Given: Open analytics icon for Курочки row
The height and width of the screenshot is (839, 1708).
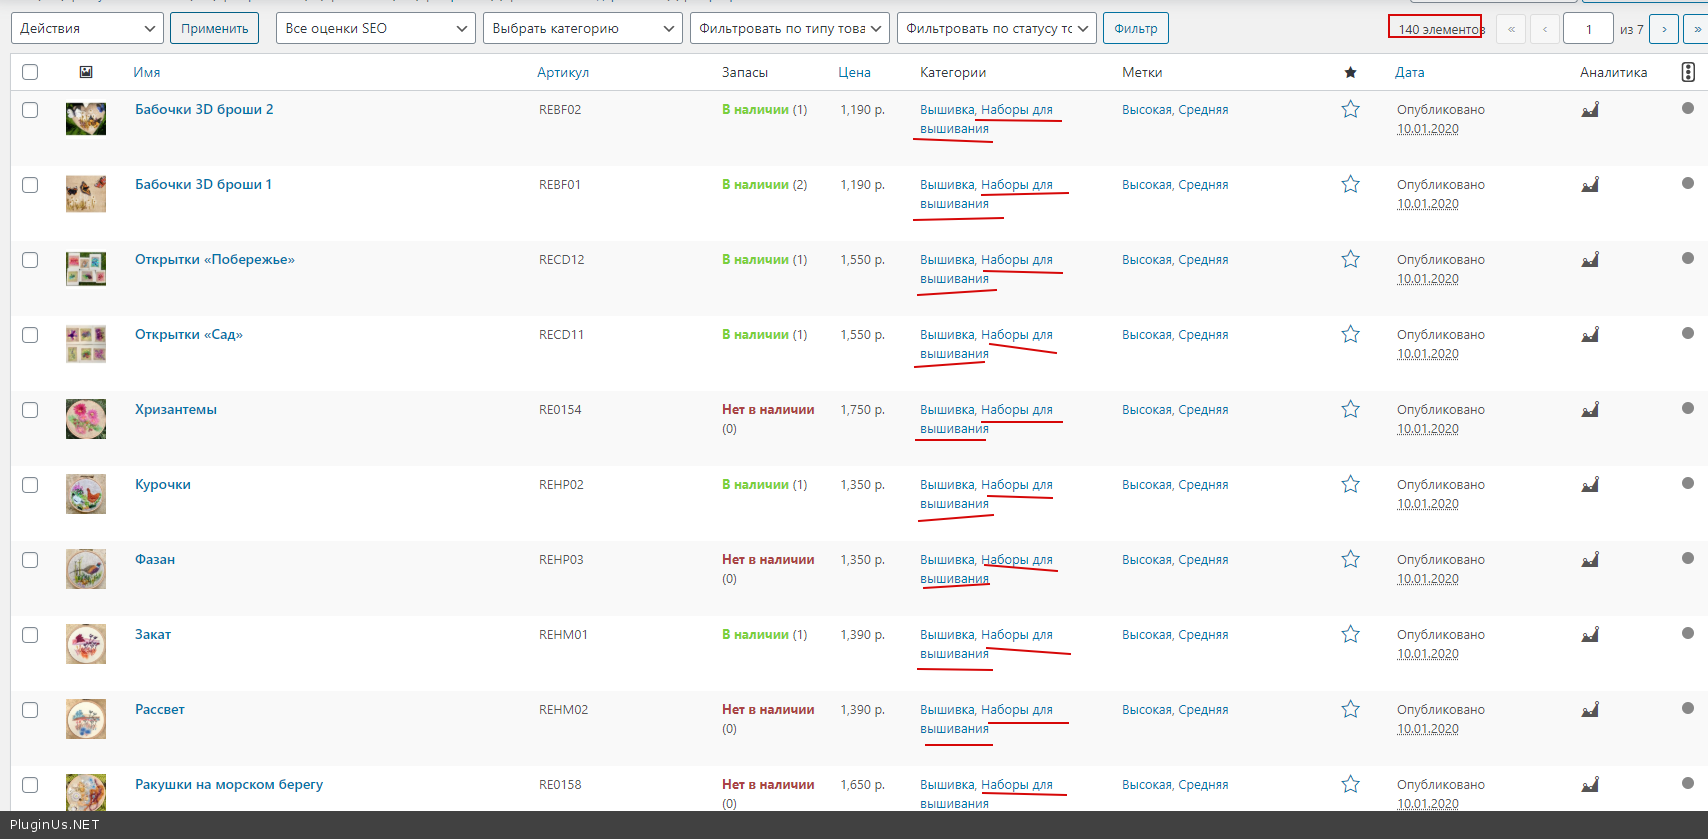Looking at the screenshot, I should click(1590, 485).
